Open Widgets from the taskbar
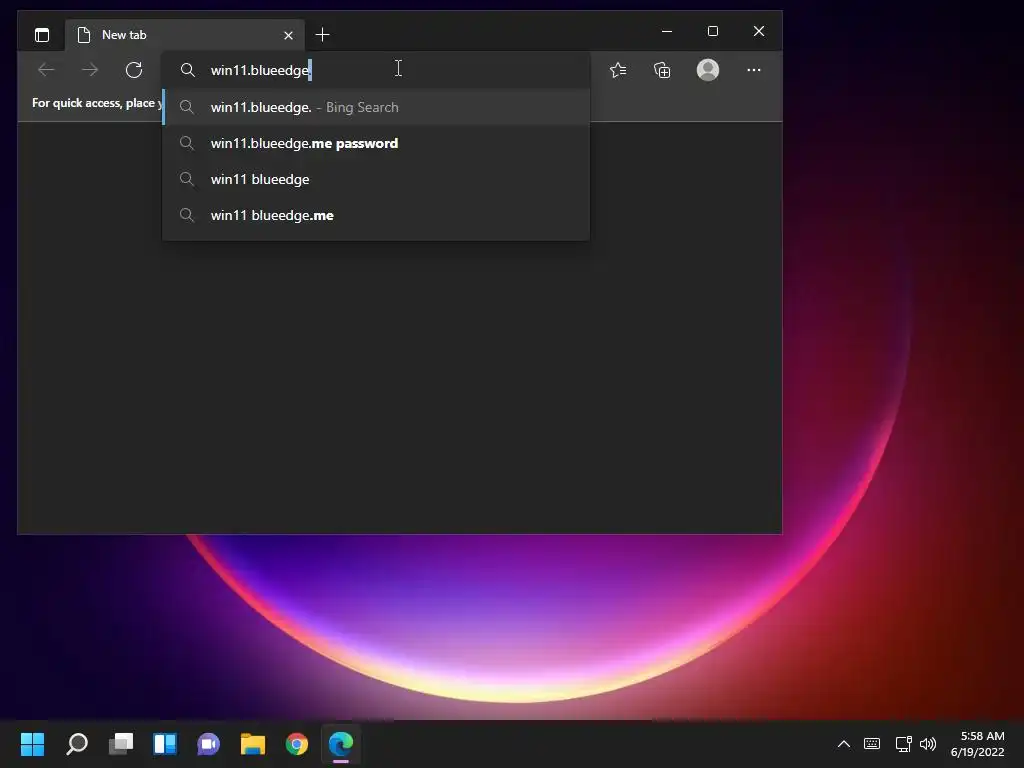 (x=165, y=744)
